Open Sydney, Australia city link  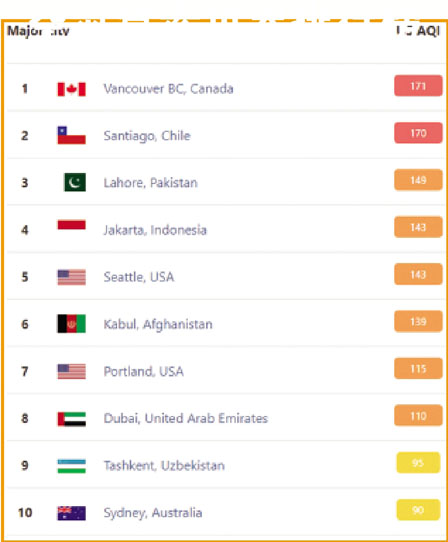pos(153,513)
